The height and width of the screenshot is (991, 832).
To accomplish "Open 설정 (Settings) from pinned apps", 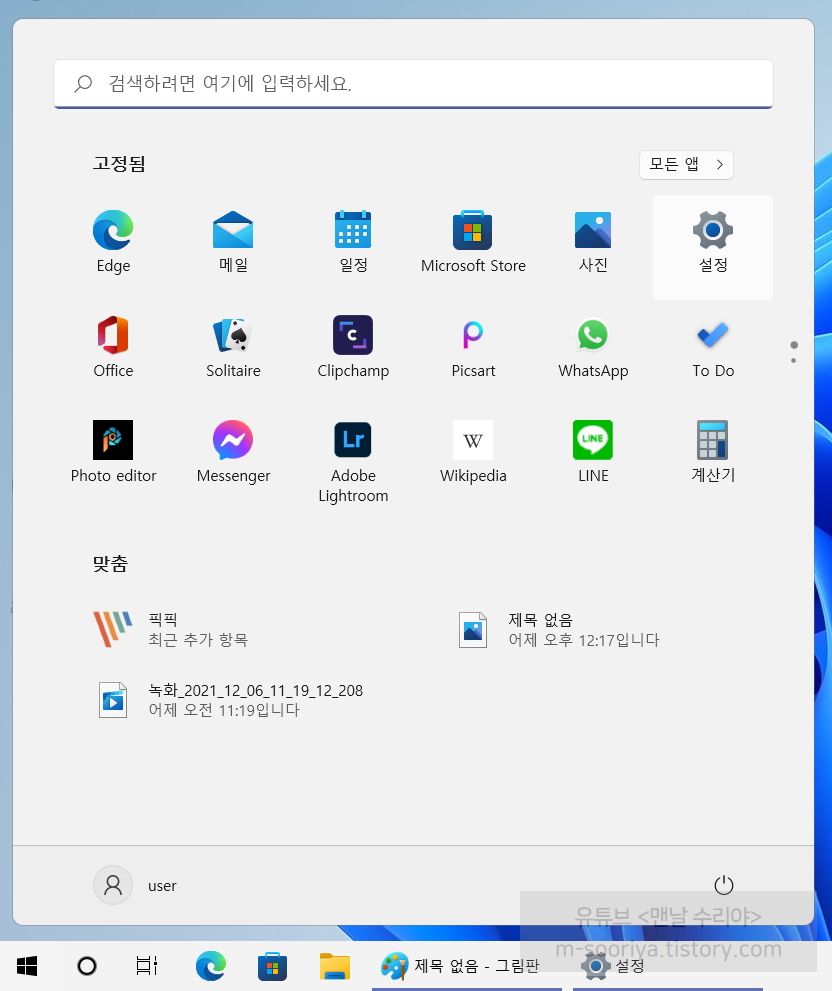I will pyautogui.click(x=713, y=247).
